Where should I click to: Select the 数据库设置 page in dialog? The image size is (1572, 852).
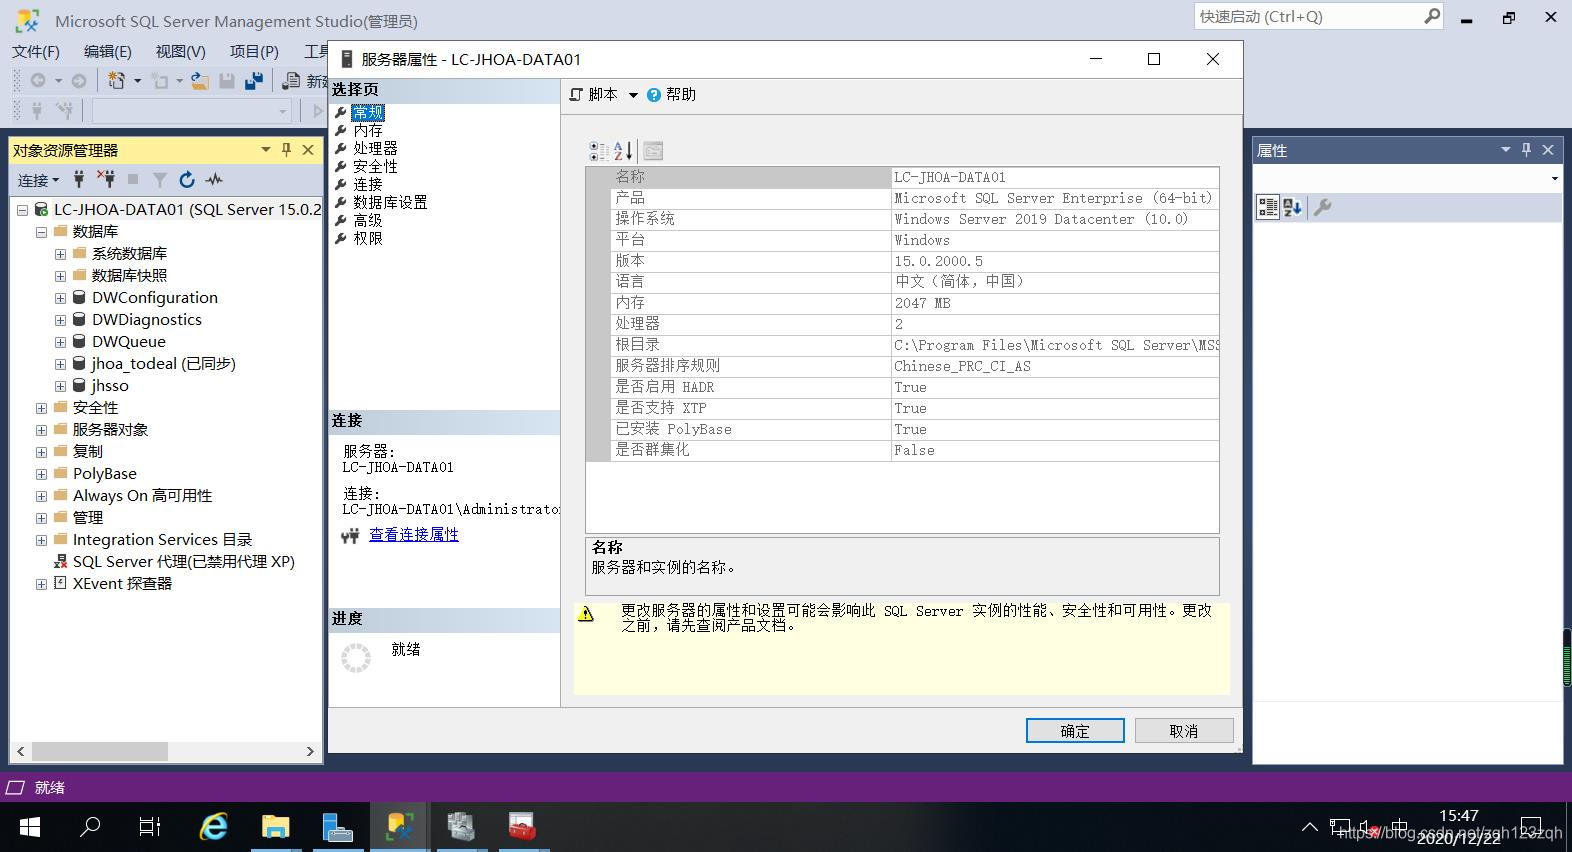(390, 202)
